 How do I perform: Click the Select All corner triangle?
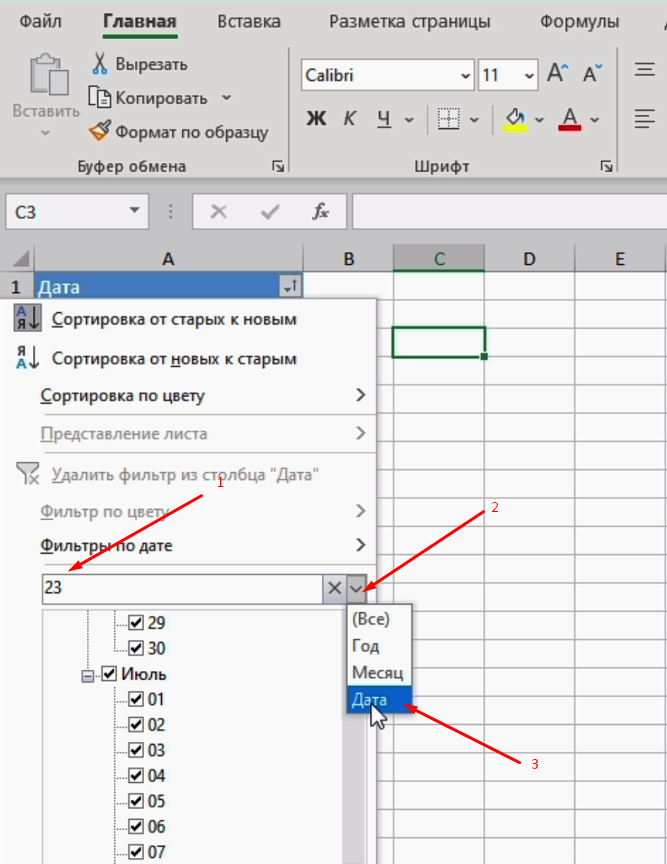[20, 258]
